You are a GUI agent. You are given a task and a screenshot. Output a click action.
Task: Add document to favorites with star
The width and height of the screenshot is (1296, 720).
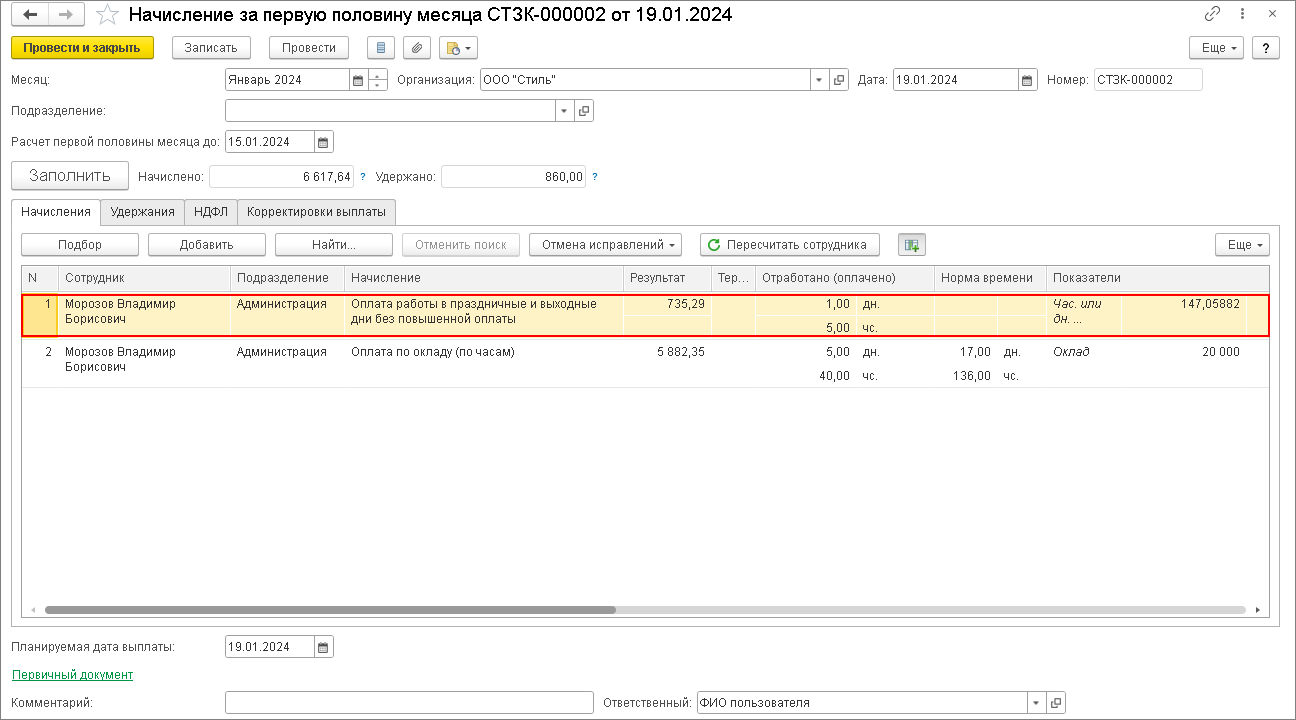[x=107, y=15]
